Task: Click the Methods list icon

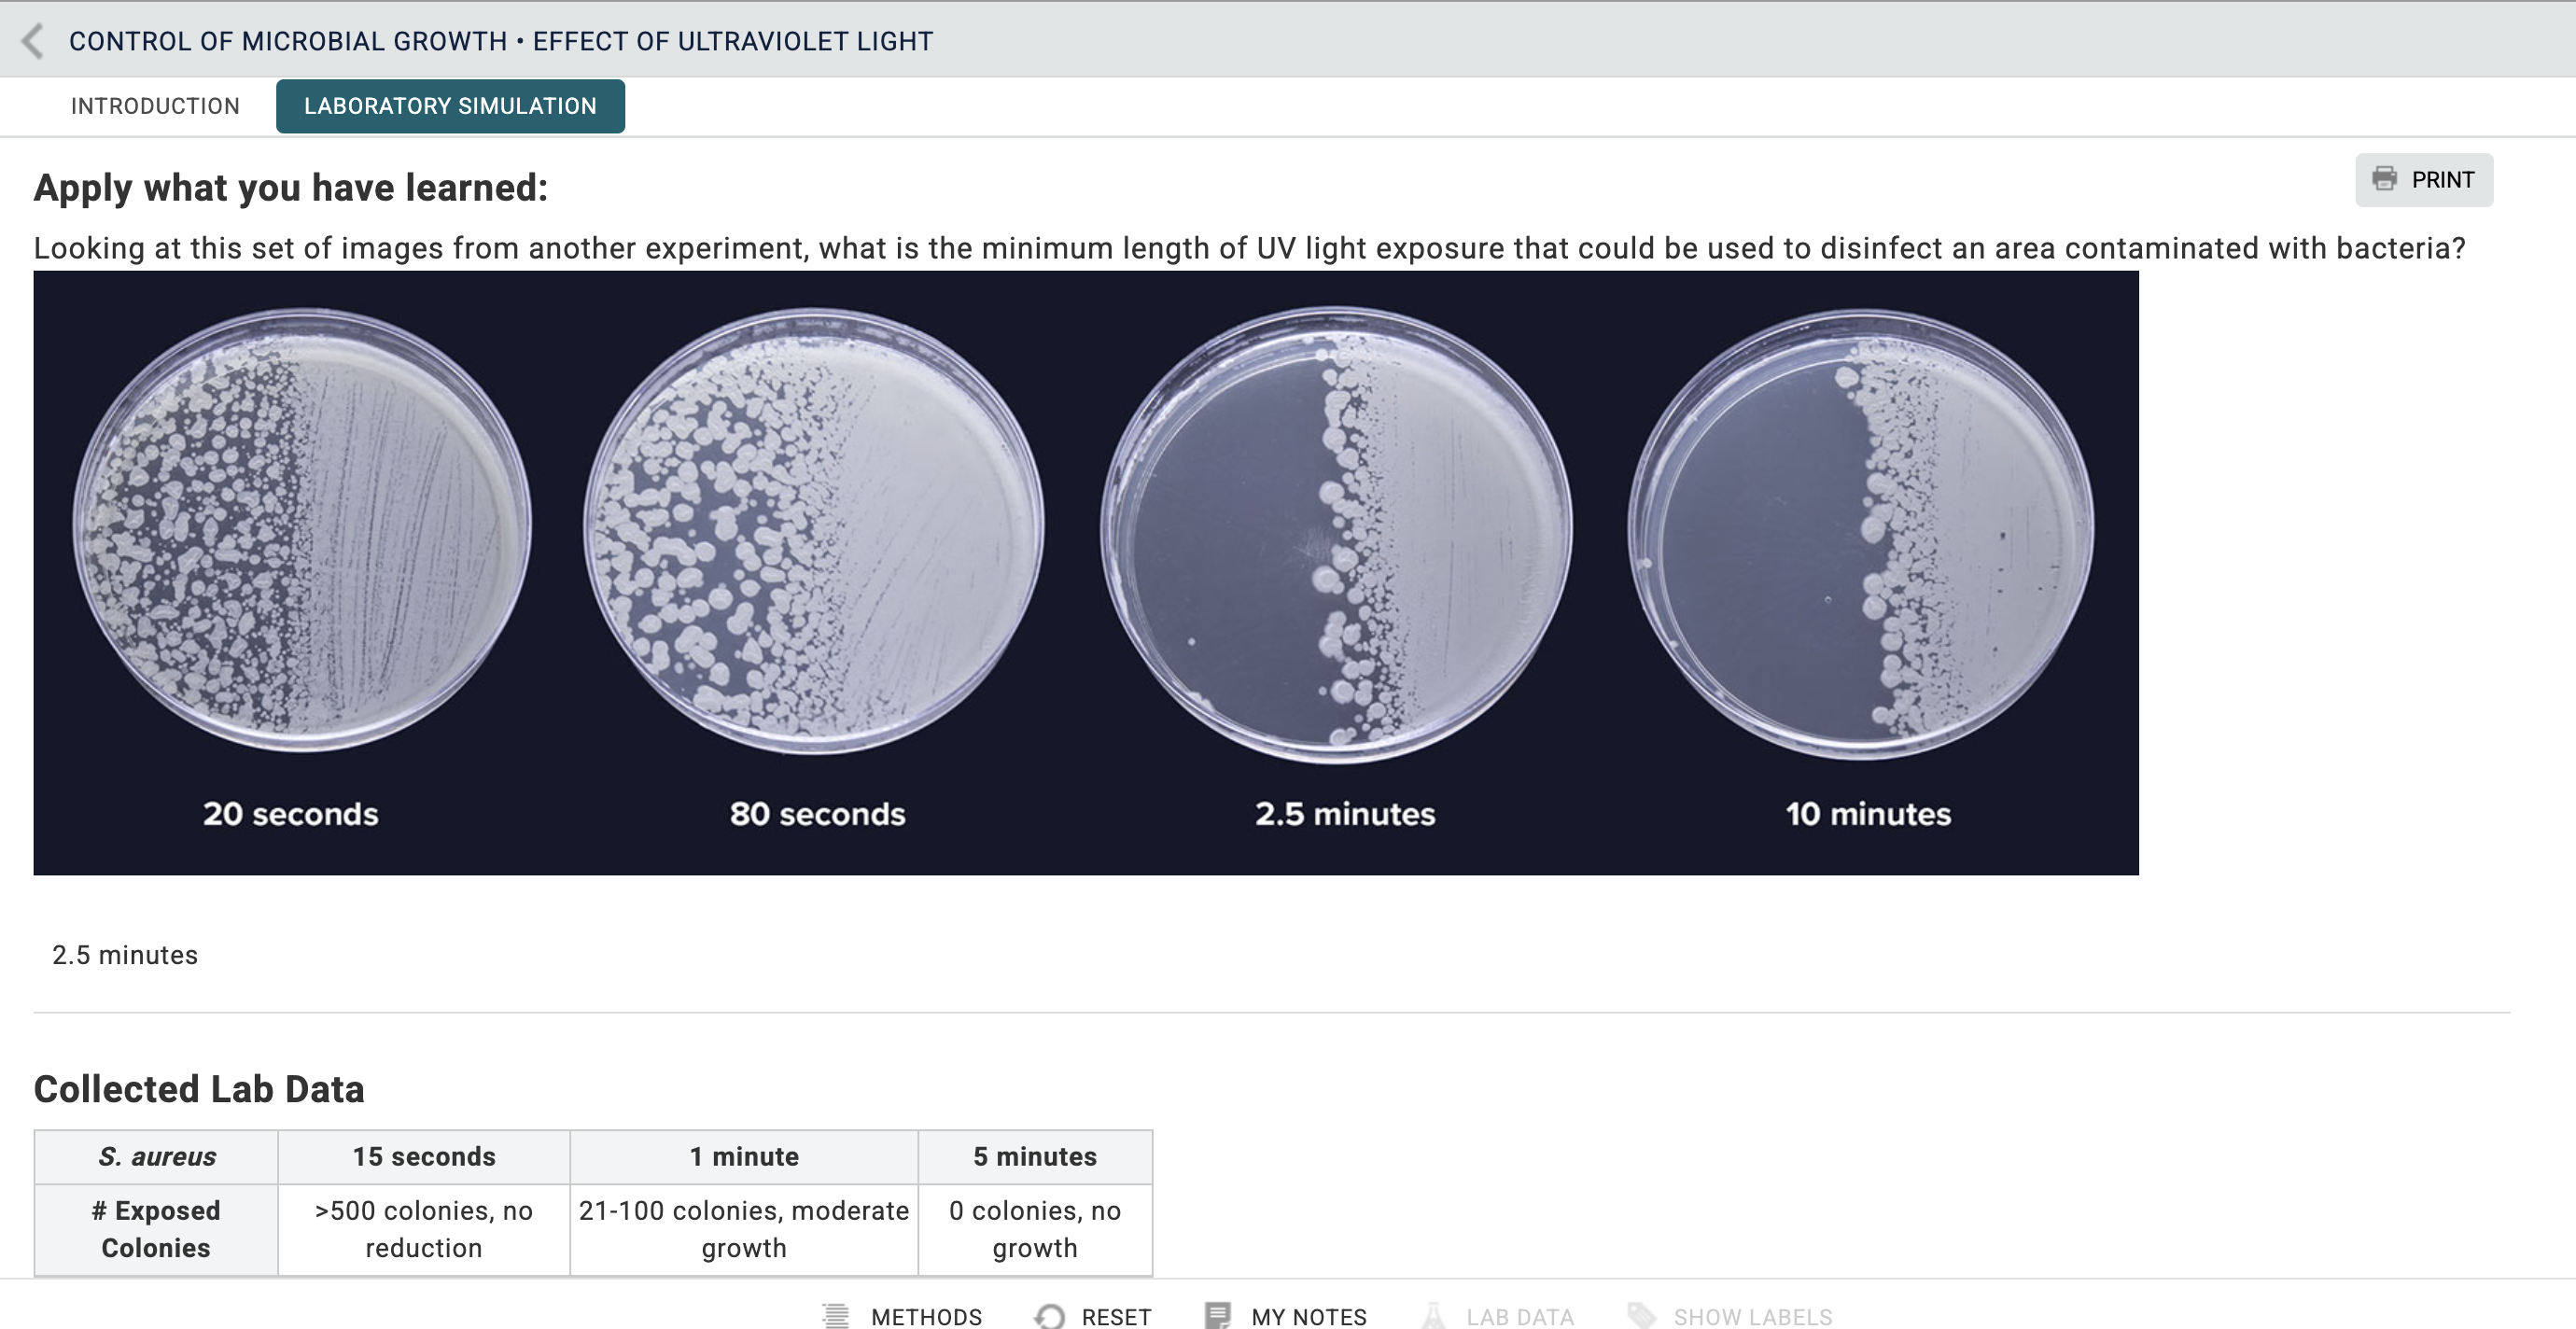Action: pyautogui.click(x=835, y=1316)
